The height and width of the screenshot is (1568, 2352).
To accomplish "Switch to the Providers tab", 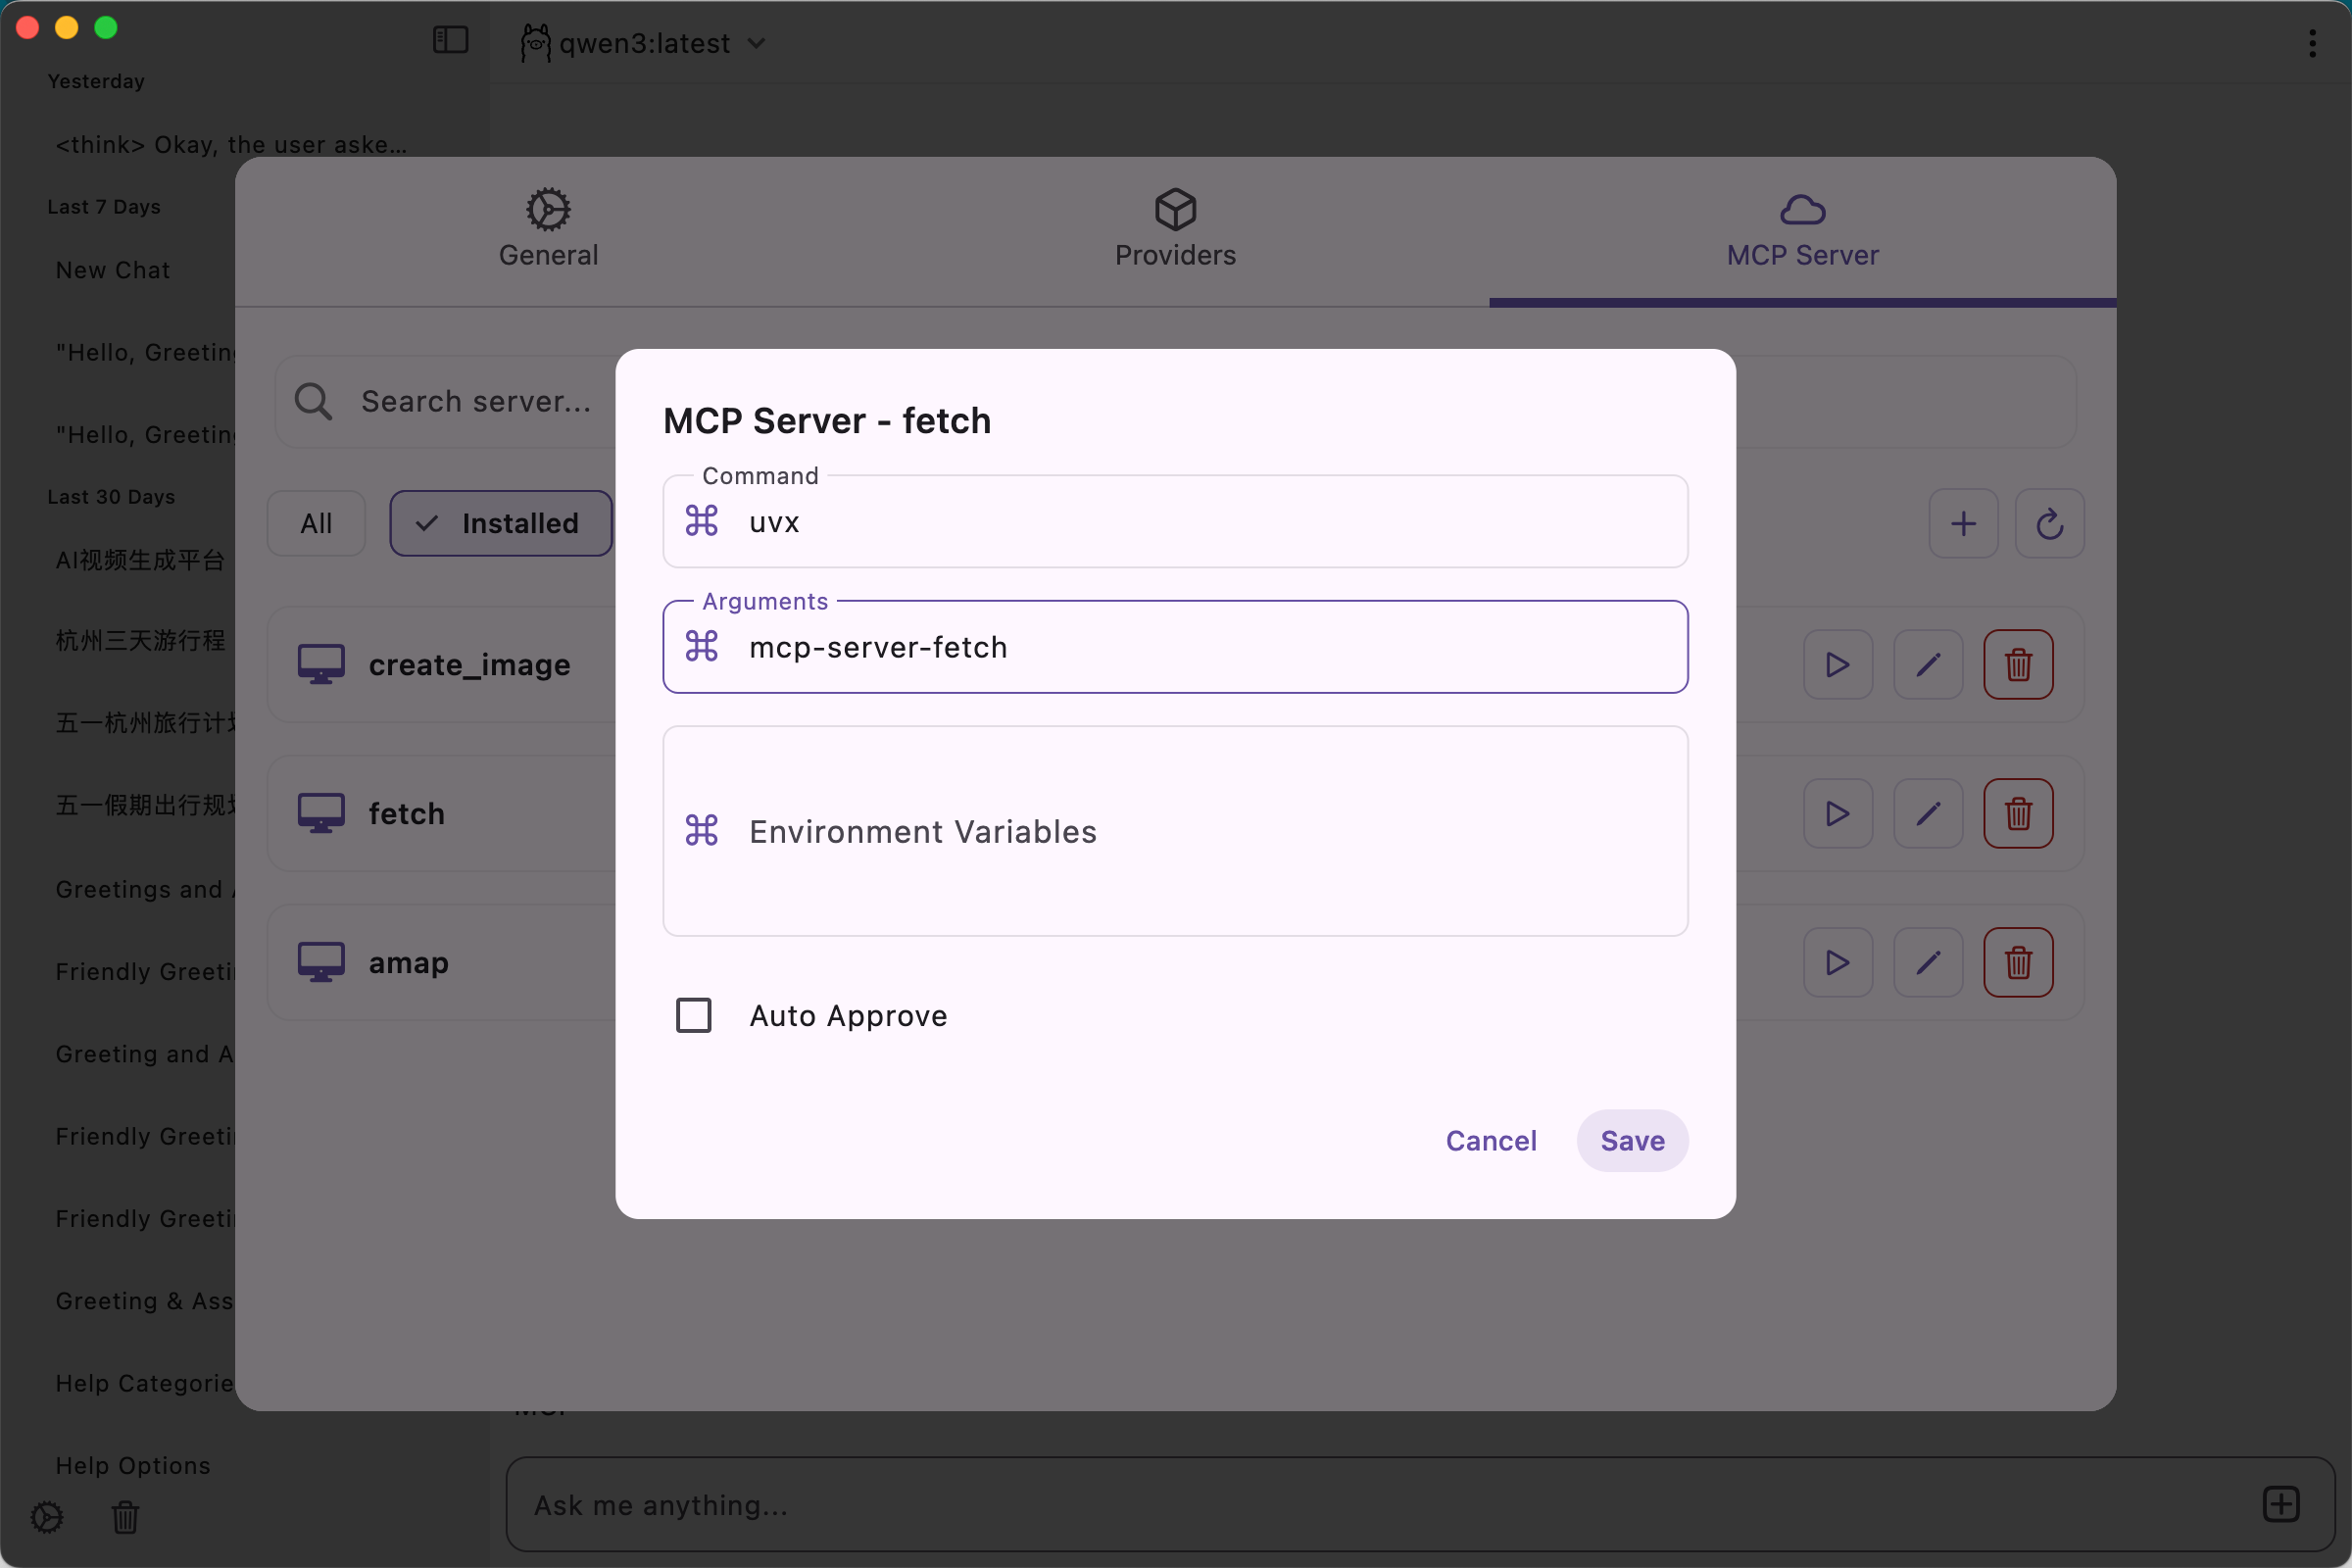I will 1175,230.
